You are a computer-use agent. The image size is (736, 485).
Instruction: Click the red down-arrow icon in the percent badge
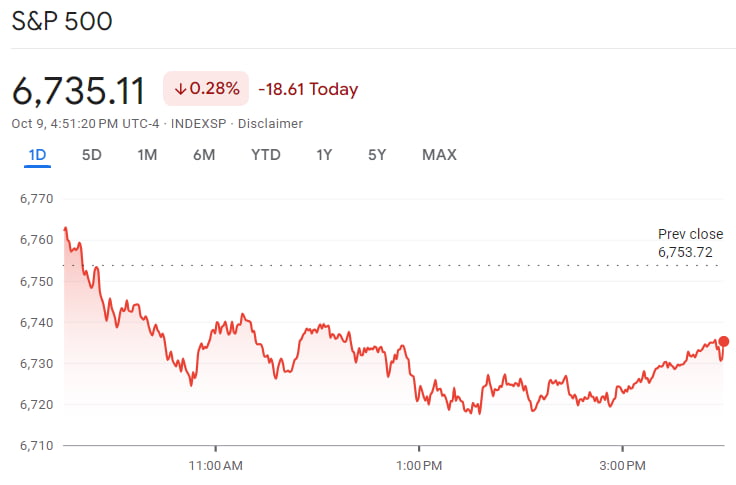click(180, 89)
